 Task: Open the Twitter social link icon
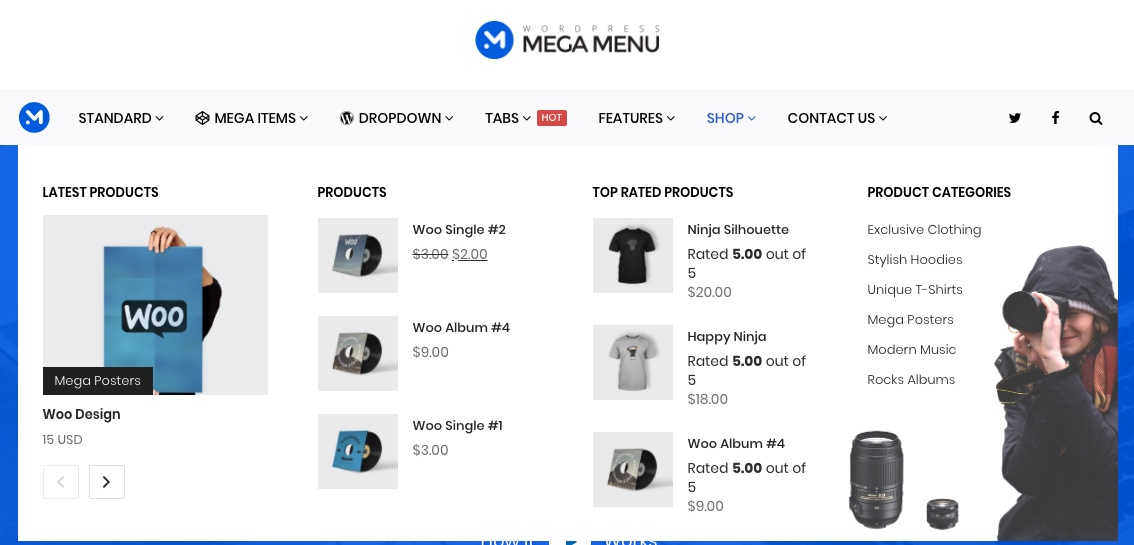coord(1015,118)
